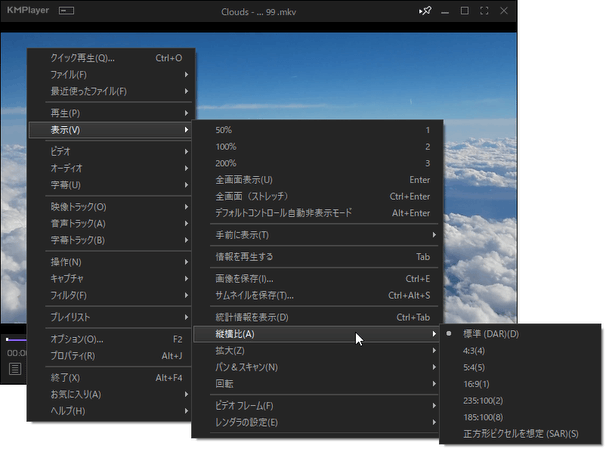Screen dimensions: 609x452
Task: Select 正方形ピクセルを想定 (SAR) option
Action: [x=520, y=435]
